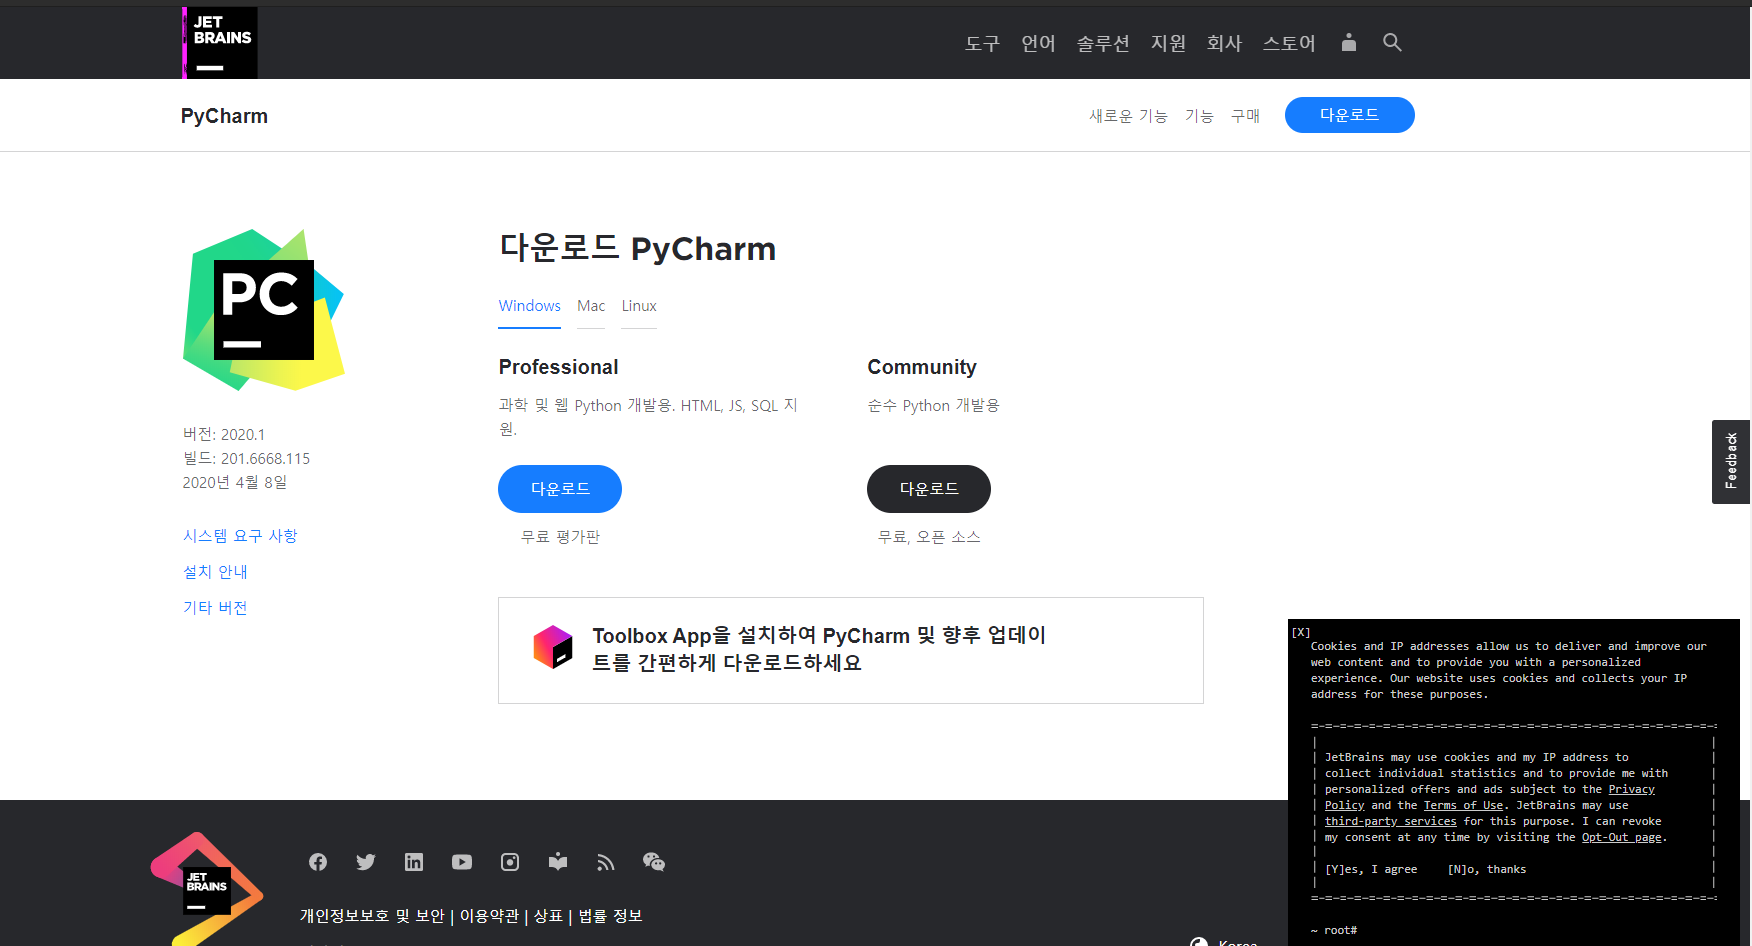Open JetBrains Twitter icon
This screenshot has width=1752, height=946.
(366, 862)
